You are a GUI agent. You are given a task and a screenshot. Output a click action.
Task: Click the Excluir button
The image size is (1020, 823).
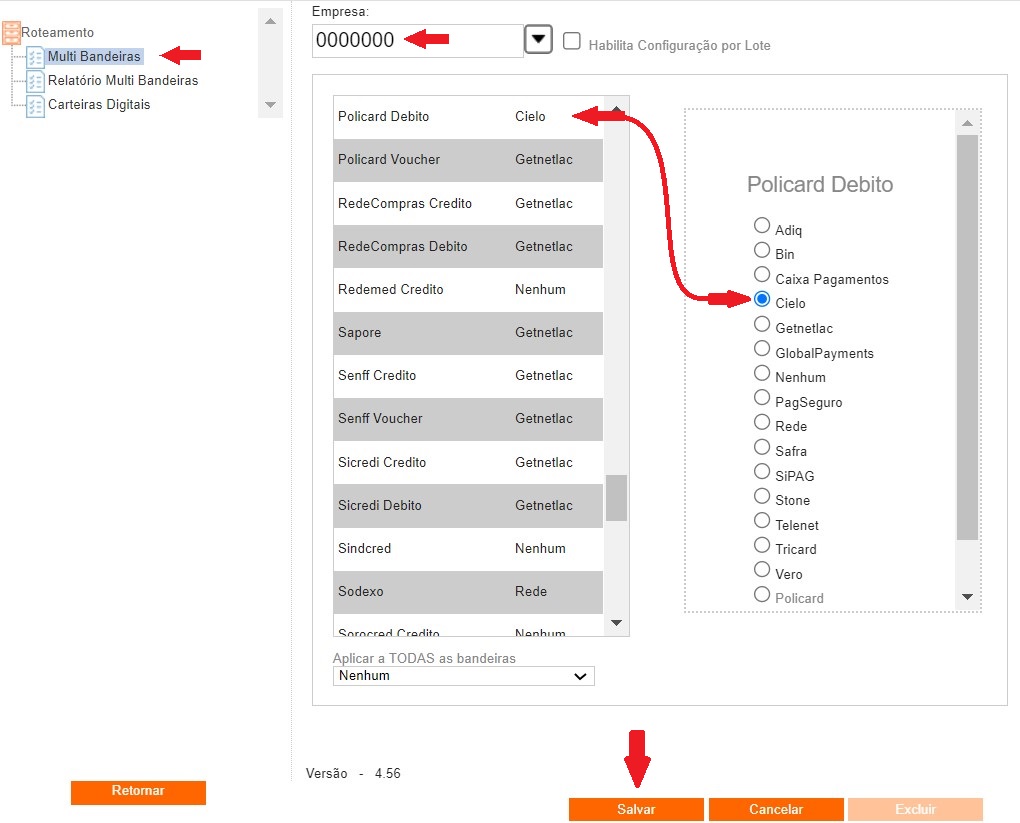click(915, 809)
